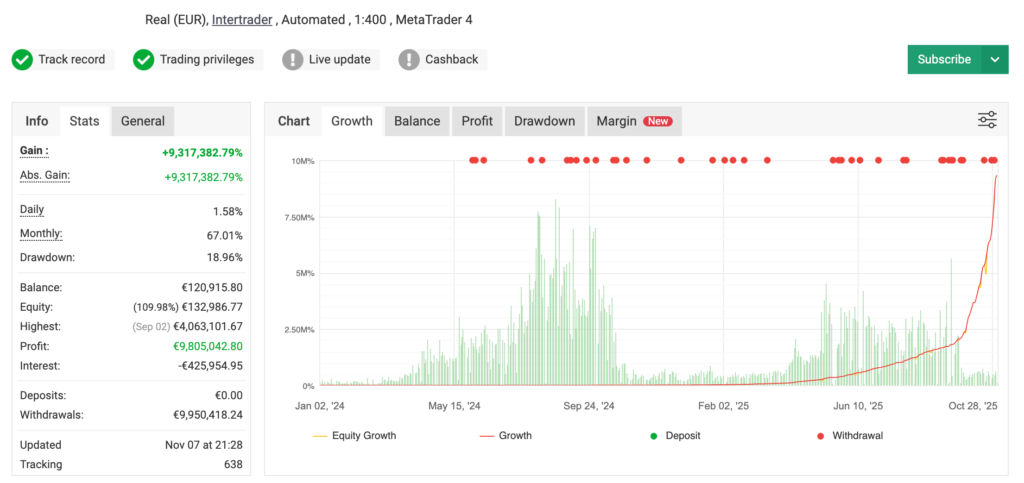Click the Trading privileges green checkmark icon
The image size is (1024, 483).
click(144, 60)
